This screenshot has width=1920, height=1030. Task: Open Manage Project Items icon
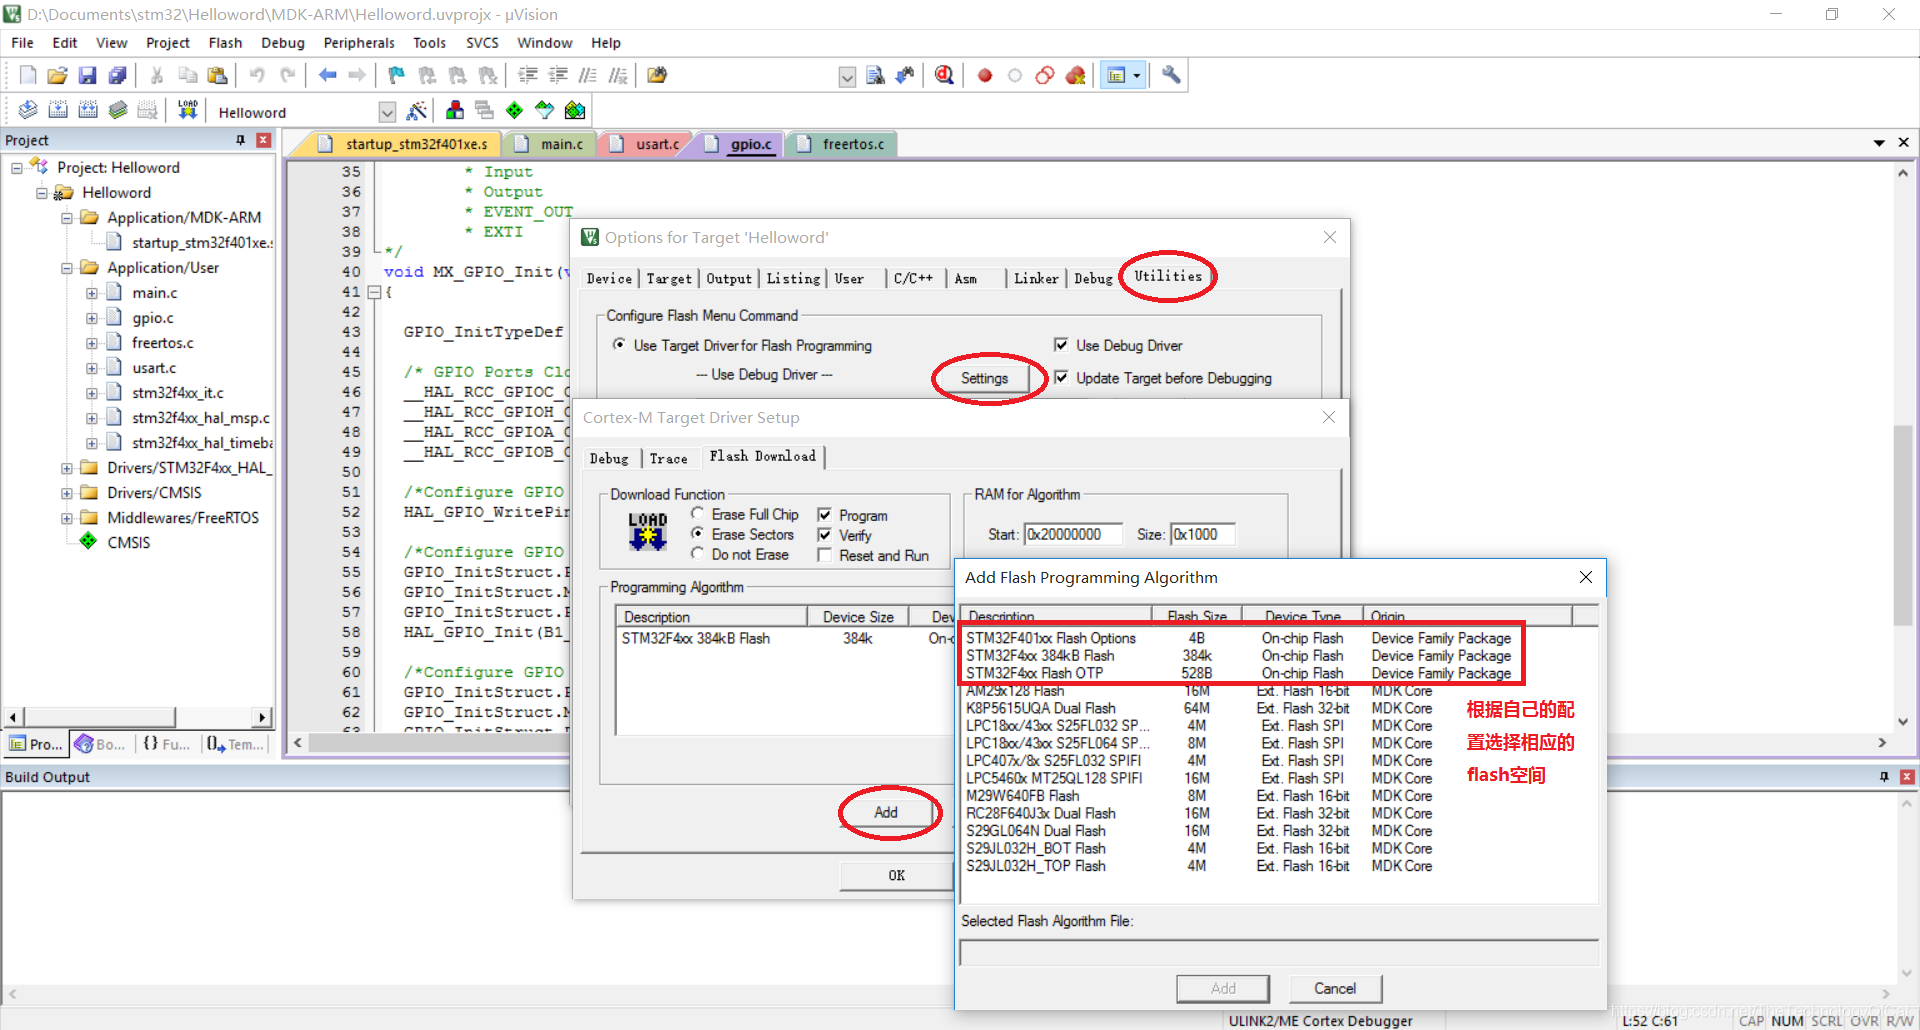(x=455, y=110)
